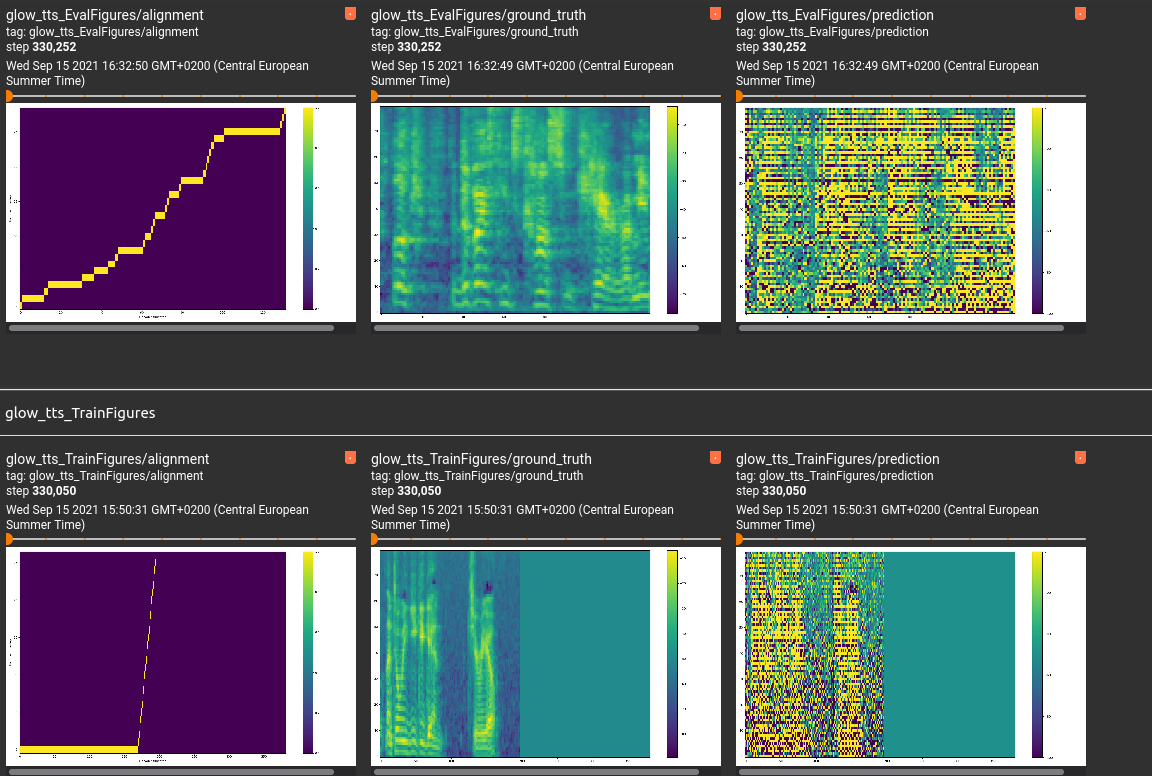Screen dimensions: 1152x776
Task: Click the step slider on EvalFigures ground_truth card
Action: [x=545, y=95]
